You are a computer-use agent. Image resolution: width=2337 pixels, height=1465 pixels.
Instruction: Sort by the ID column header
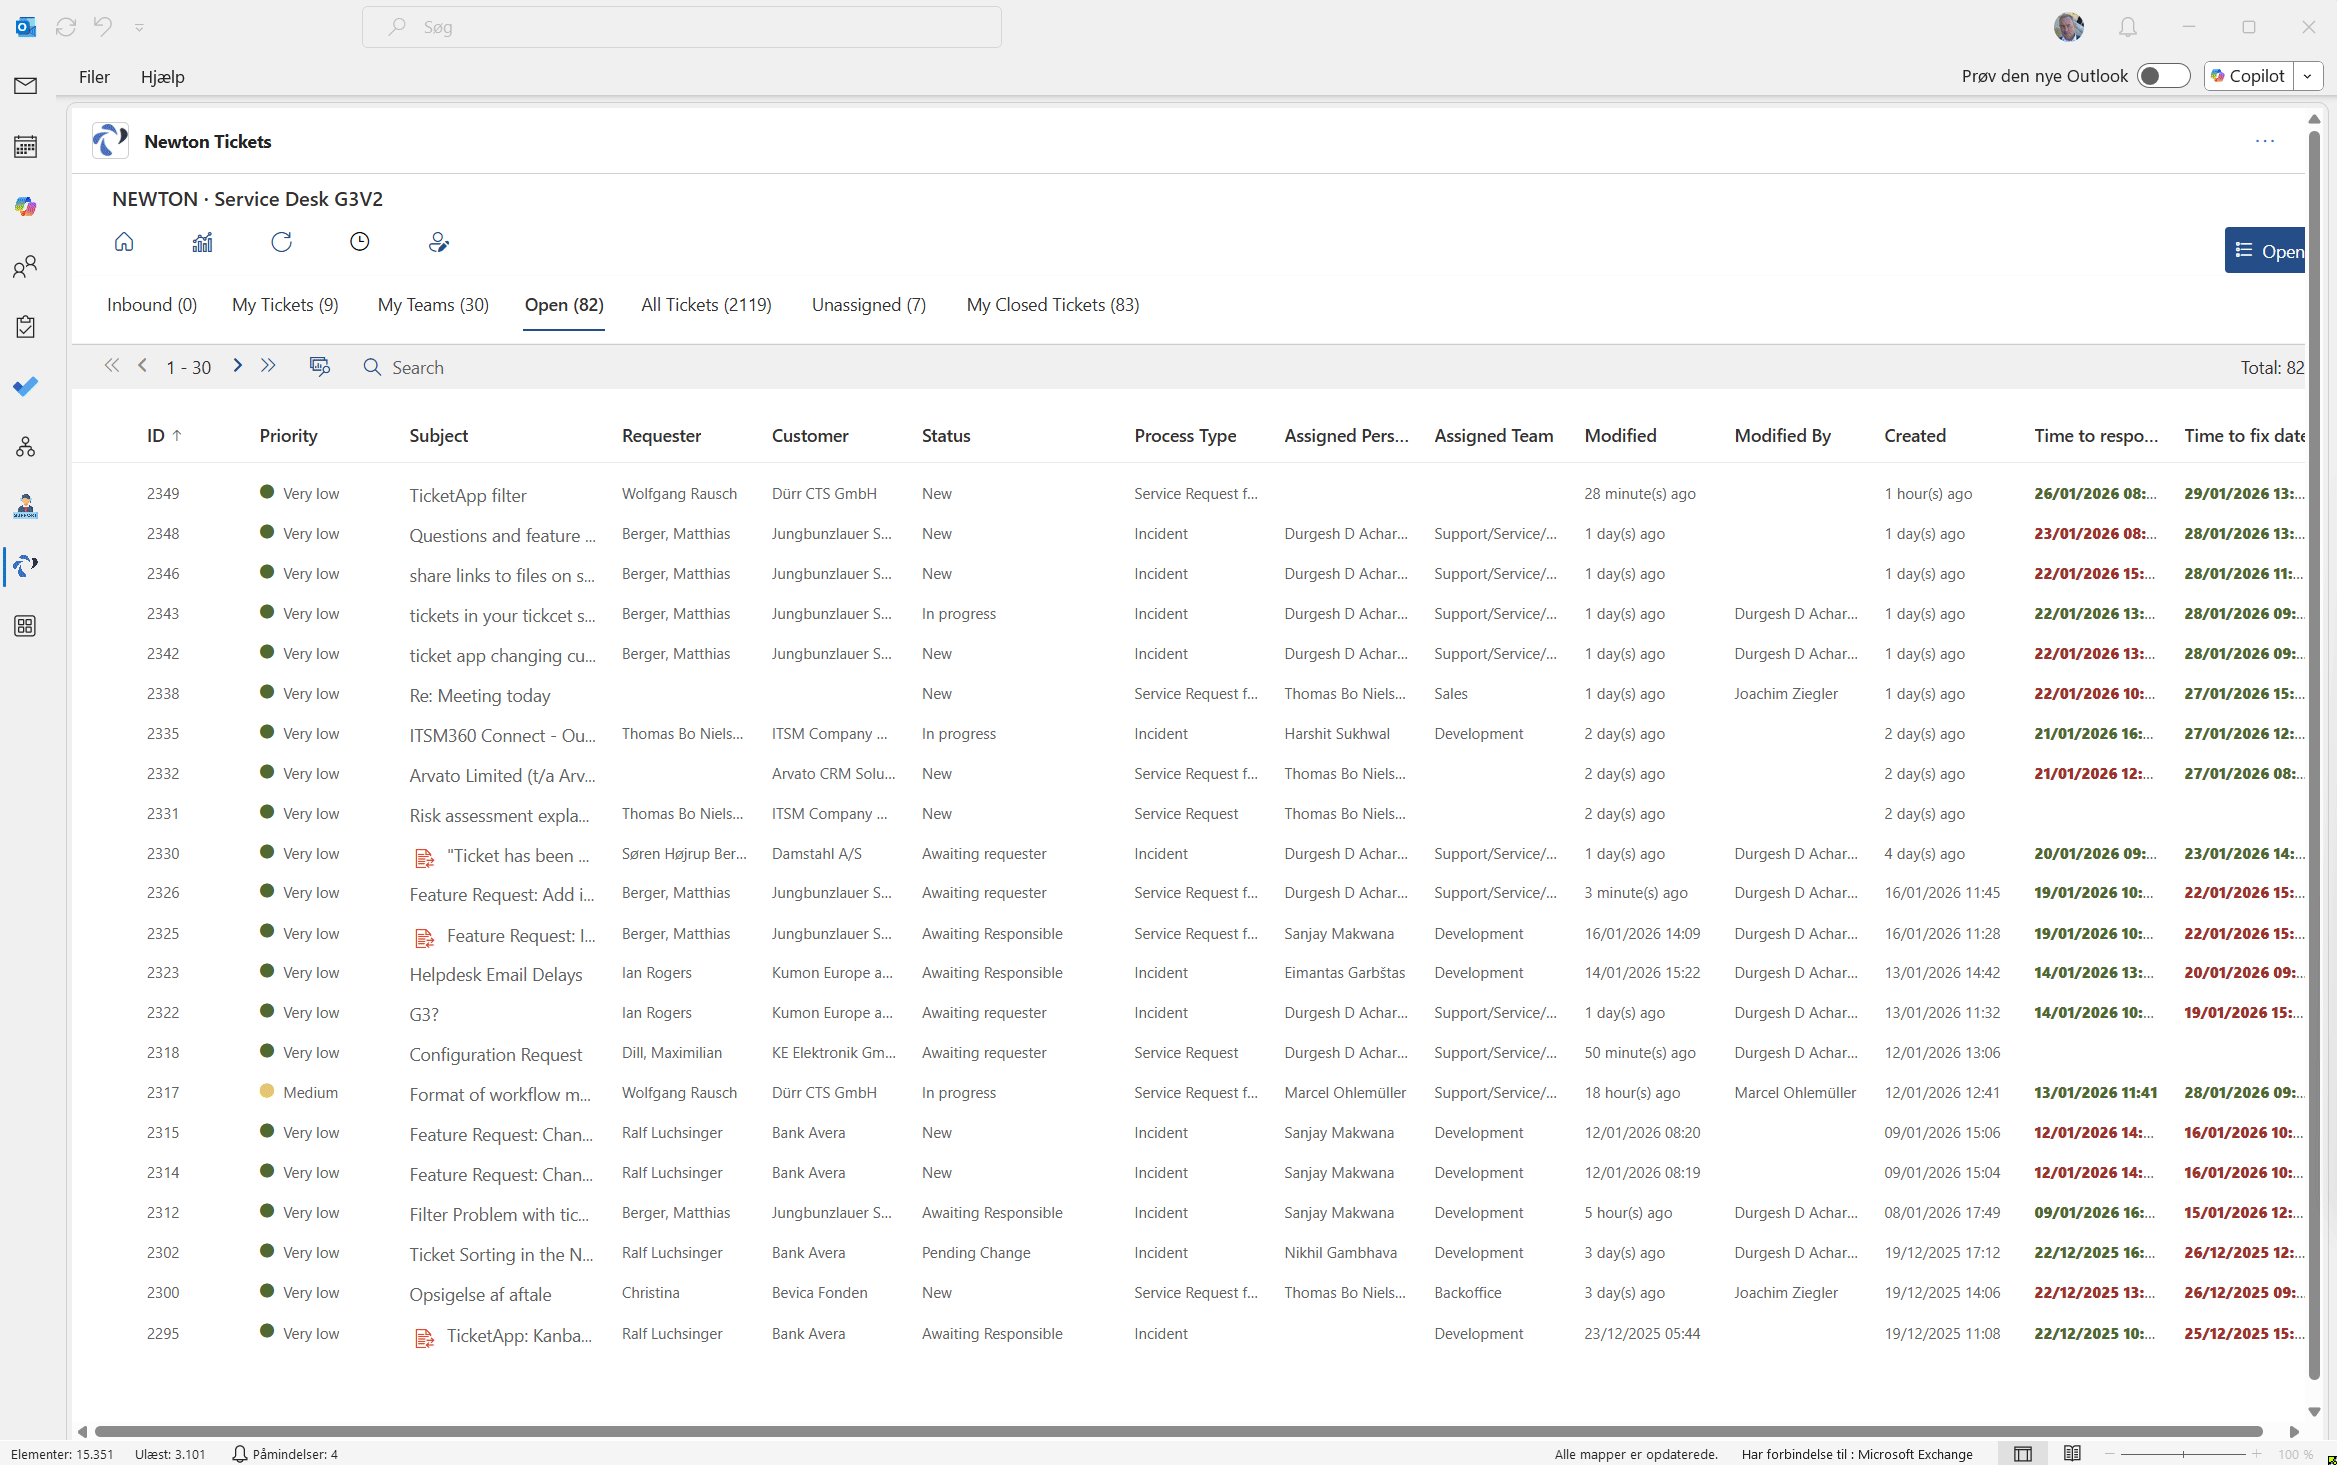pos(156,436)
